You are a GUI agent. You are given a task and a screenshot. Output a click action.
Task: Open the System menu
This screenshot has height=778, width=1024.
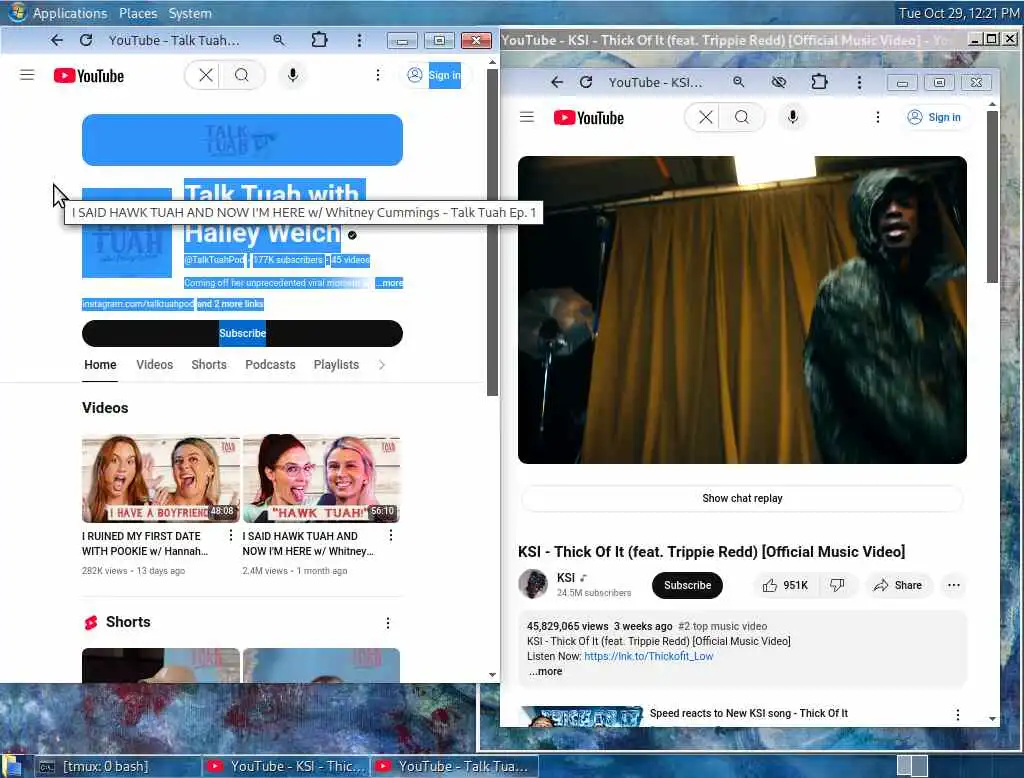click(190, 13)
